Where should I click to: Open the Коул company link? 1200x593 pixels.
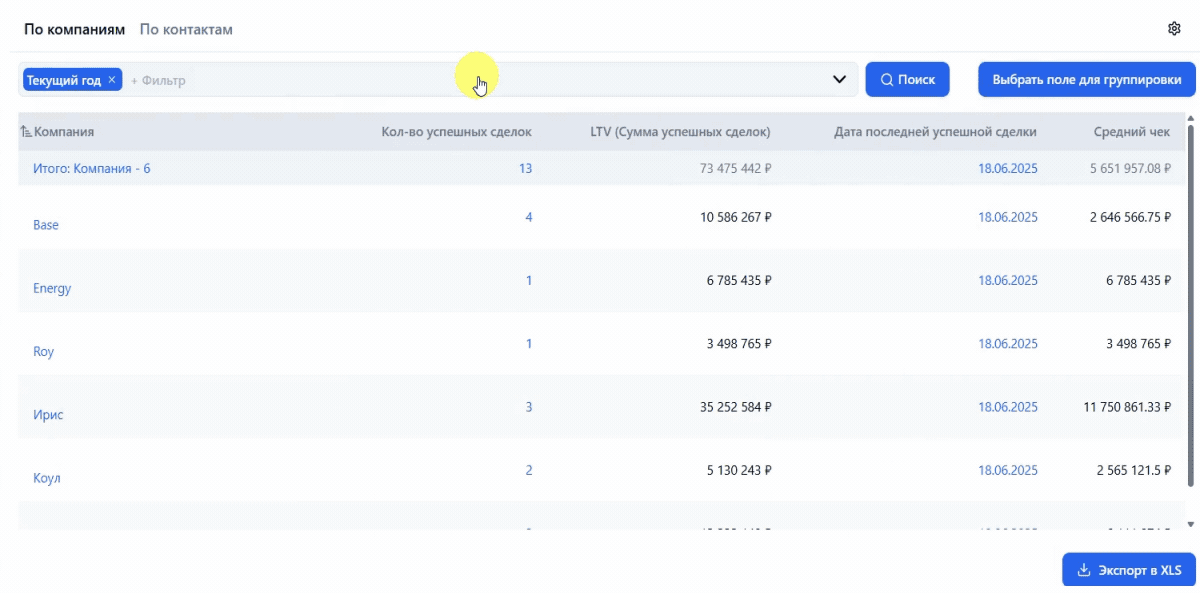point(47,478)
